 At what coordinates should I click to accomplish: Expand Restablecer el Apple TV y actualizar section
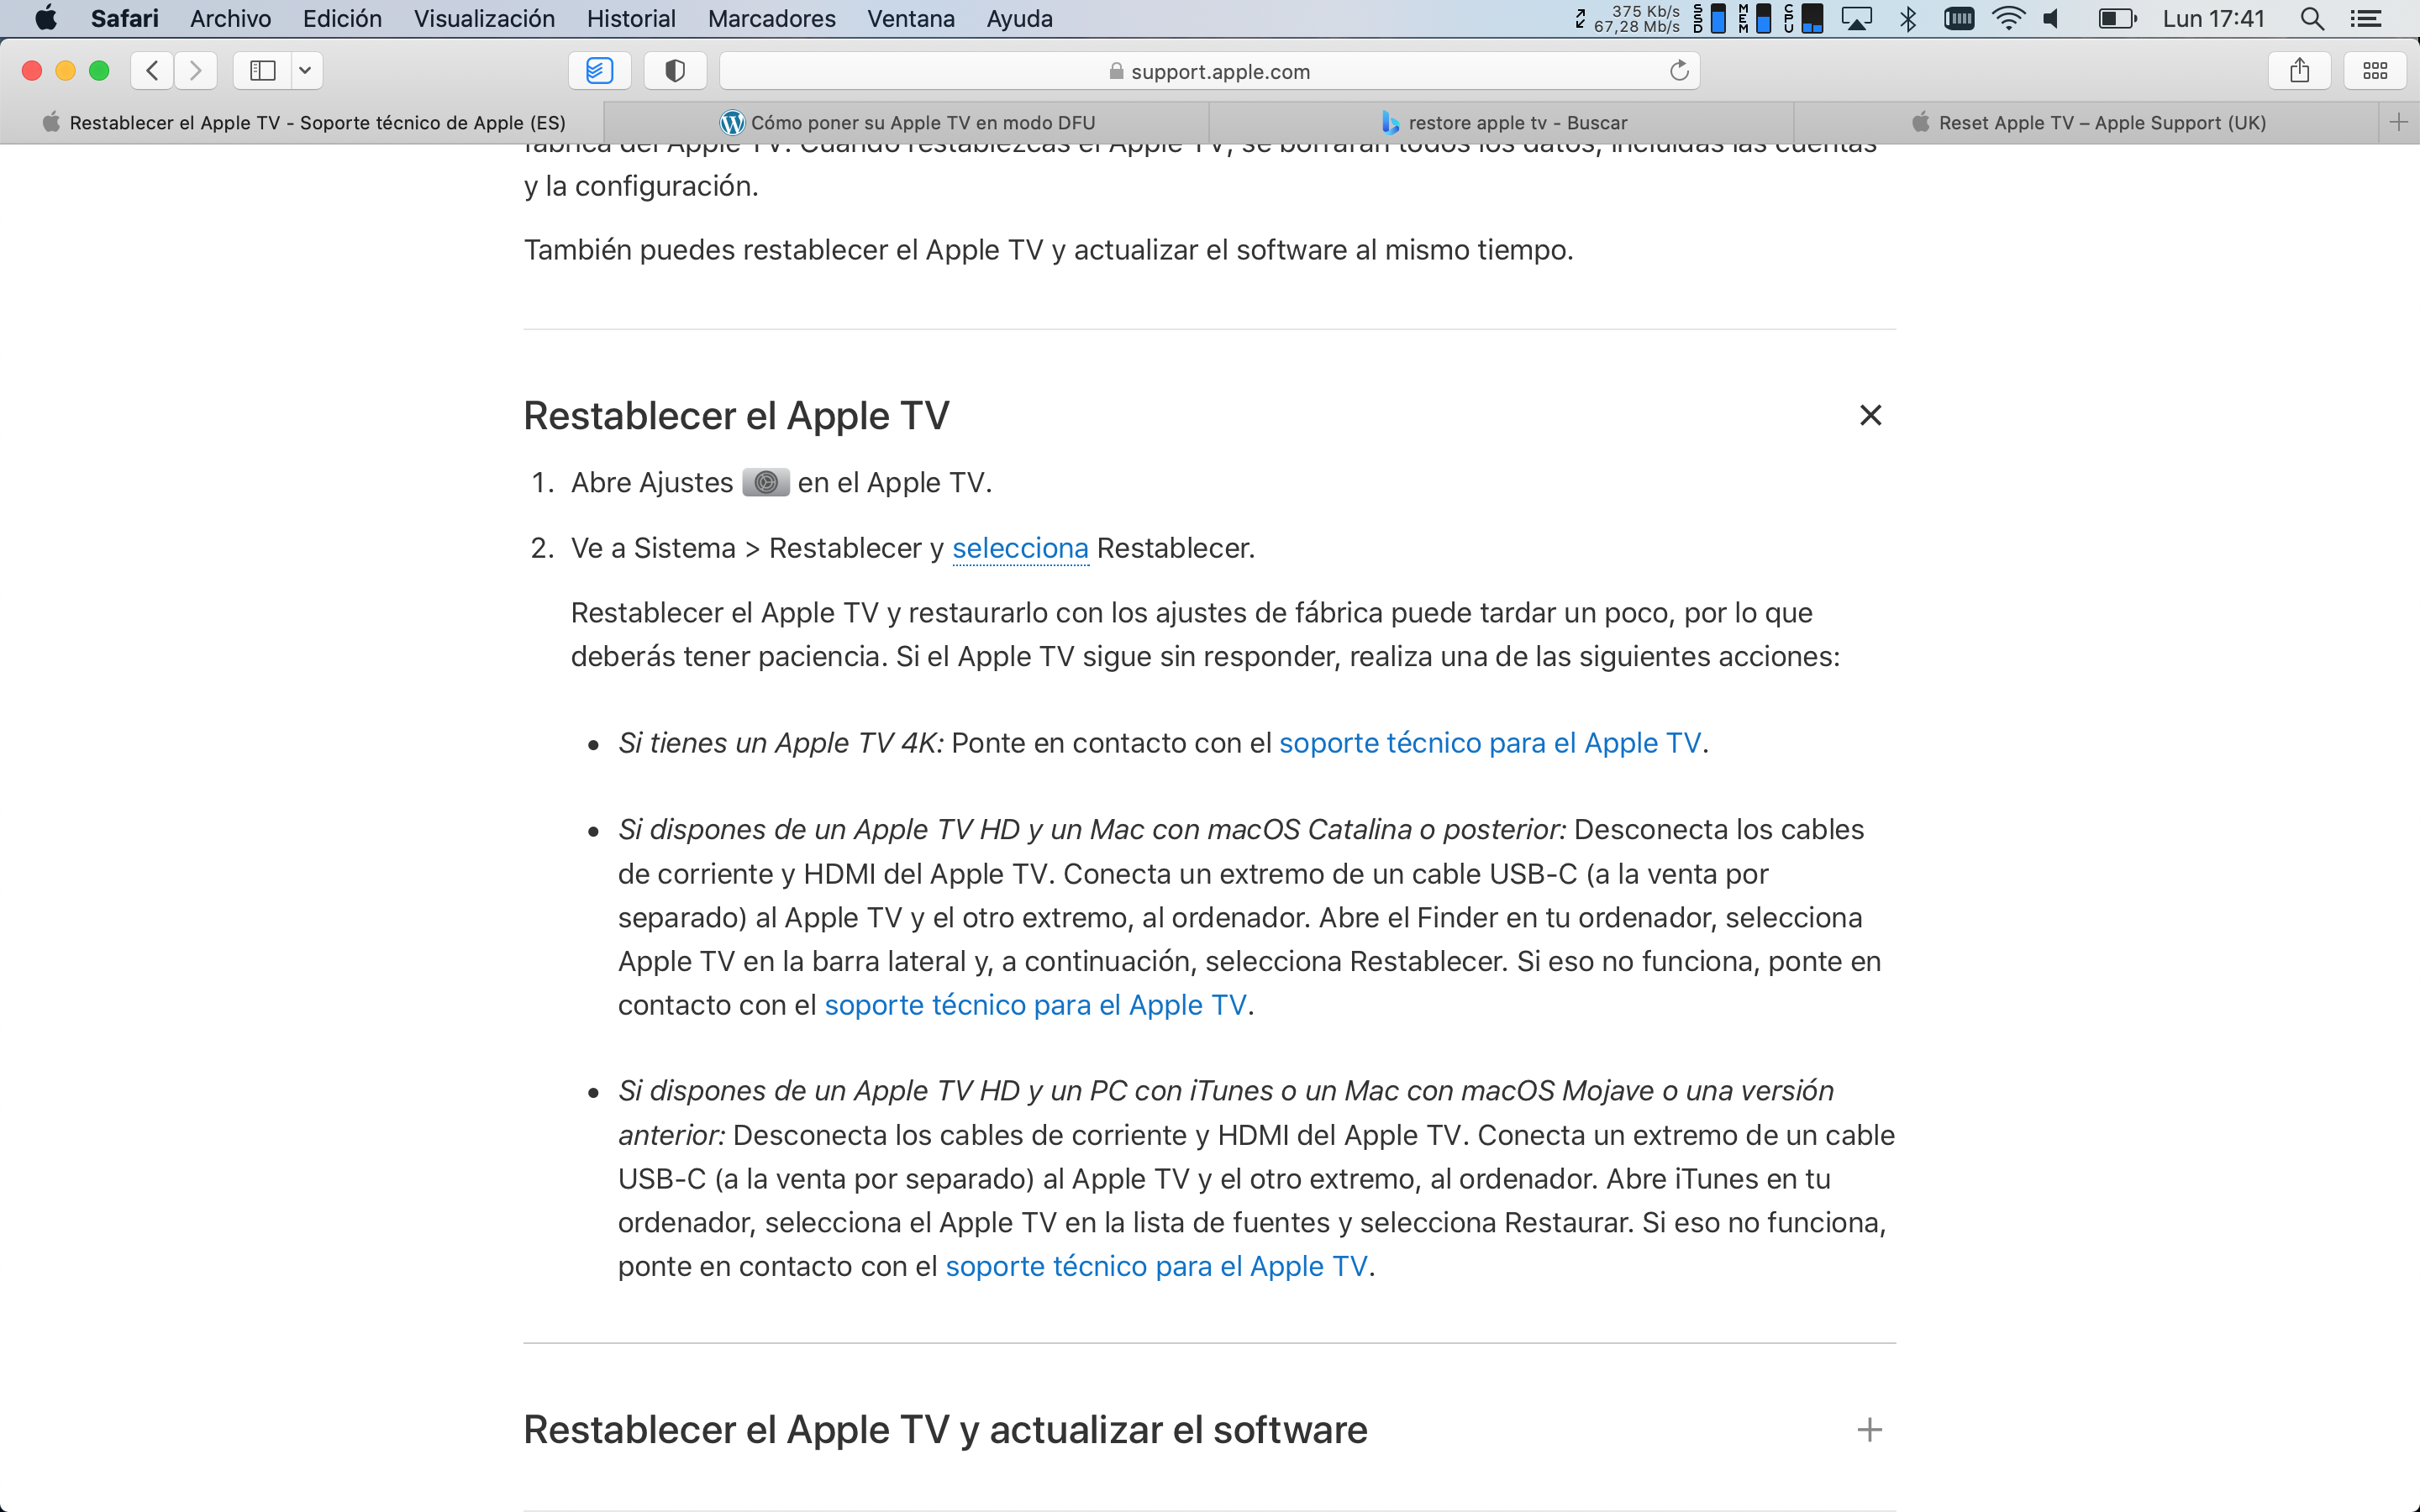[x=1869, y=1430]
